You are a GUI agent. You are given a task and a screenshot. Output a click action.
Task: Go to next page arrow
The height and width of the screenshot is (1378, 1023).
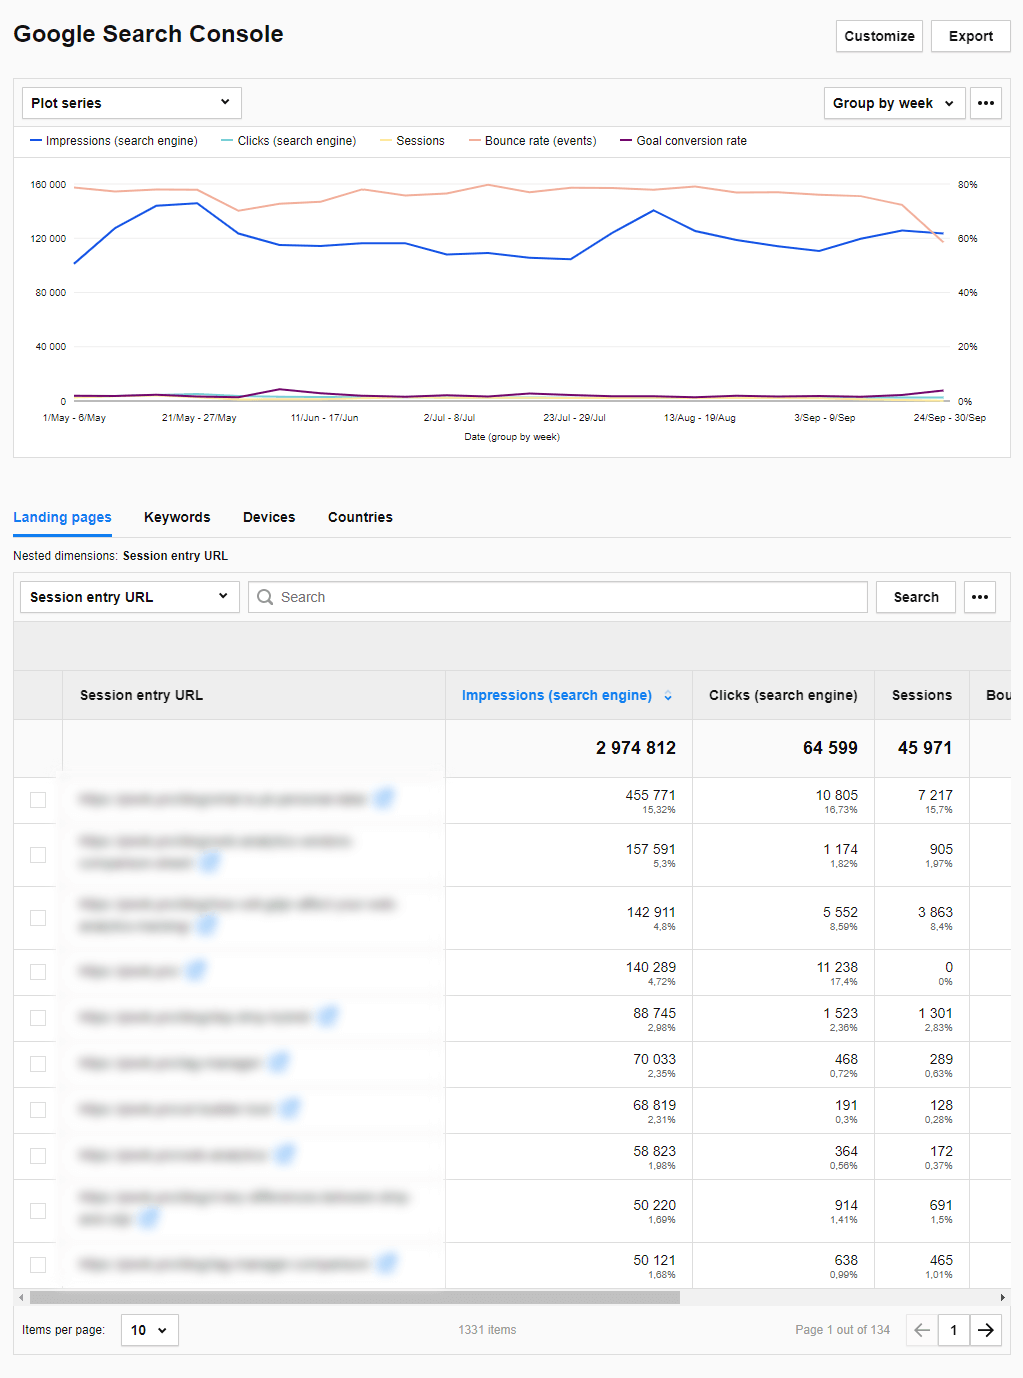click(x=986, y=1330)
